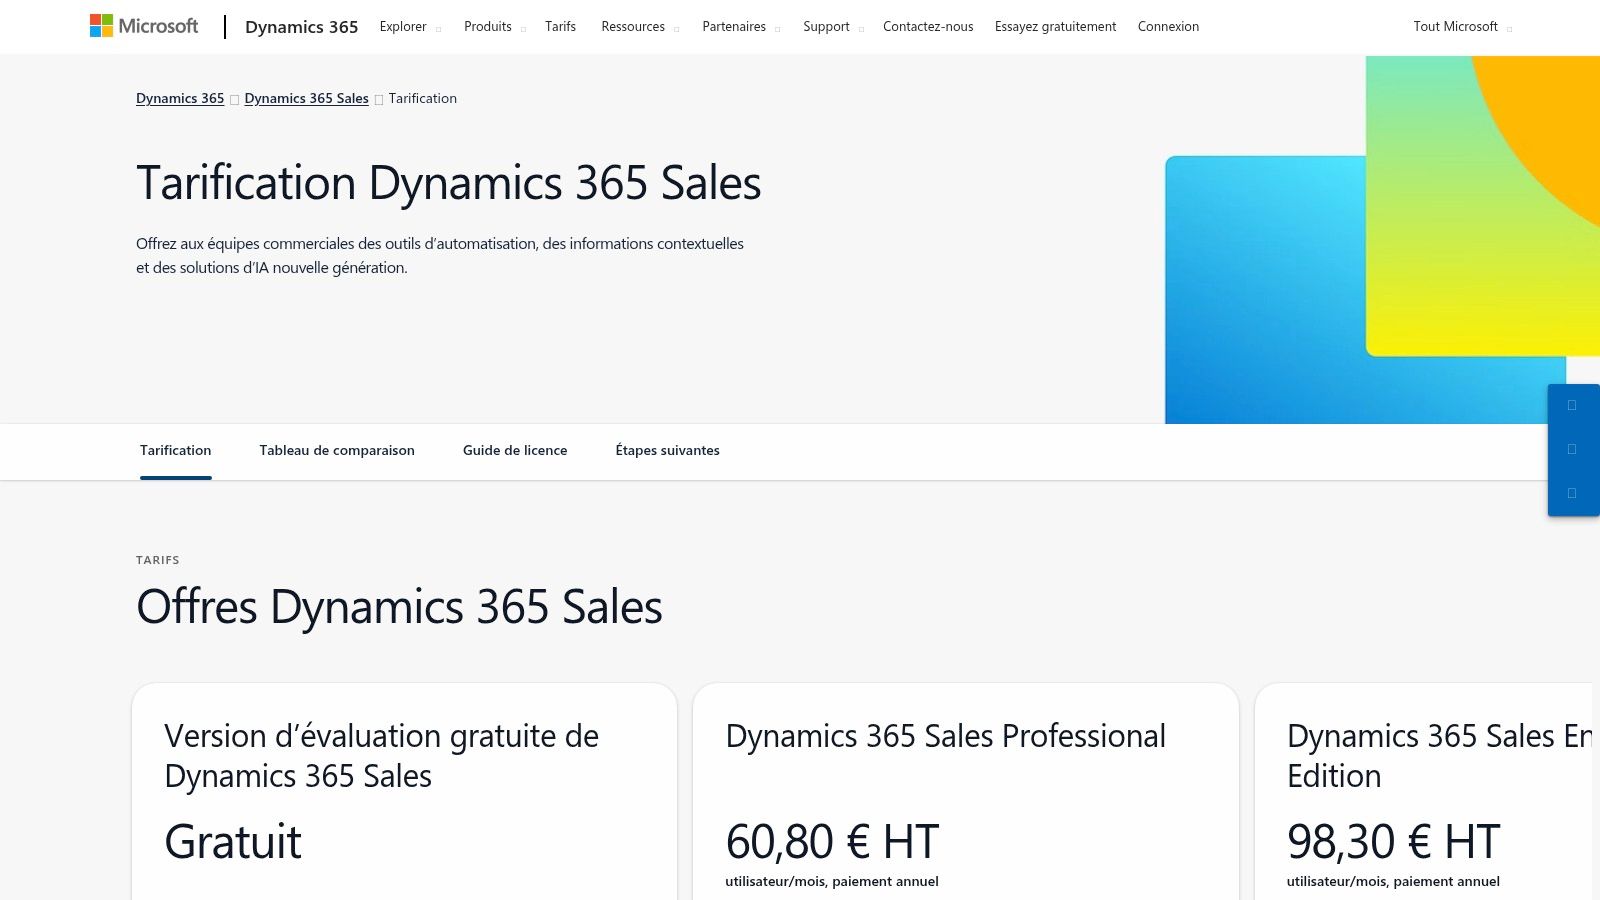Click Connexion to sign in
1600x900 pixels.
click(1167, 27)
